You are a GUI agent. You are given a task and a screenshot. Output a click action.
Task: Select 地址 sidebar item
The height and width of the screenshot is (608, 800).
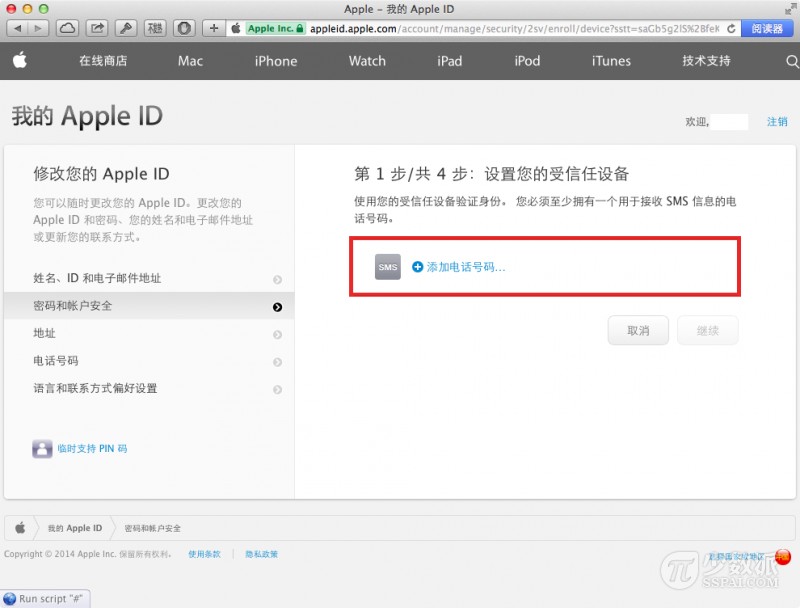(149, 334)
